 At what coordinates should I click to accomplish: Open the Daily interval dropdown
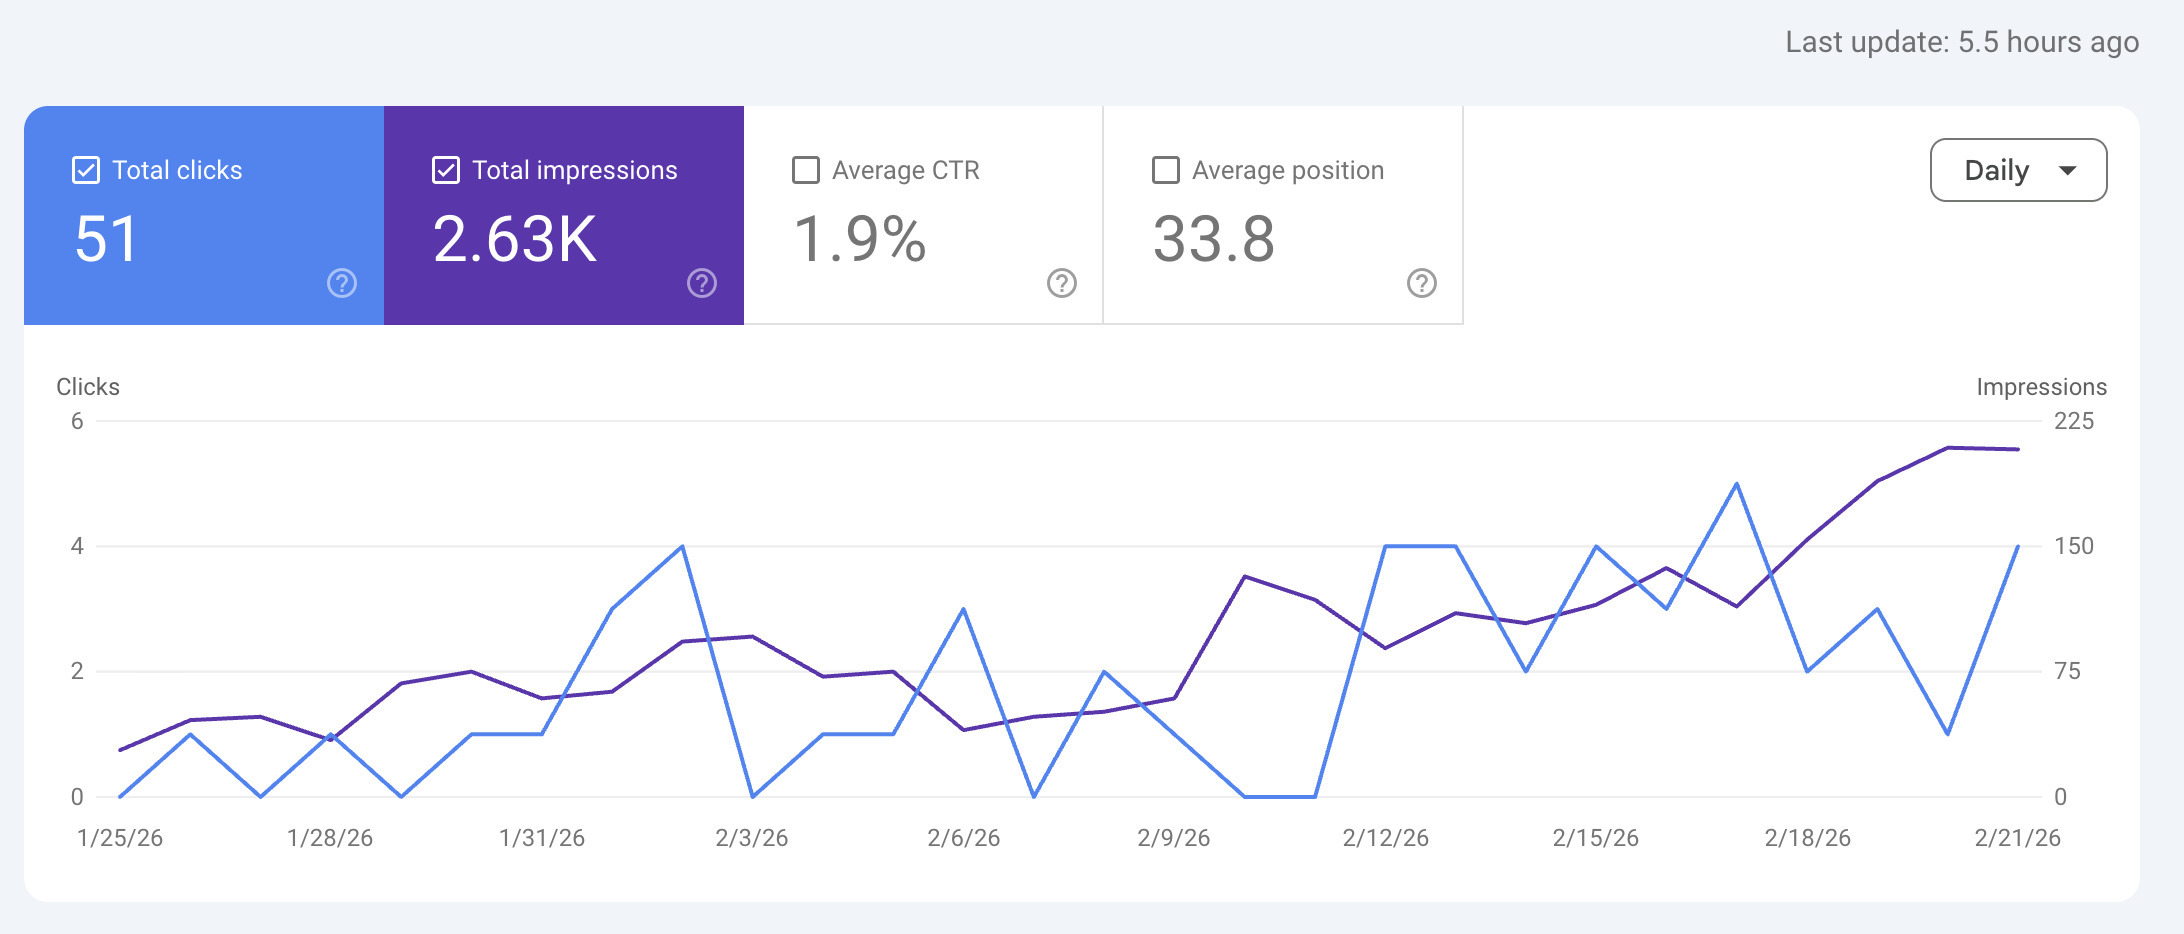point(2017,170)
